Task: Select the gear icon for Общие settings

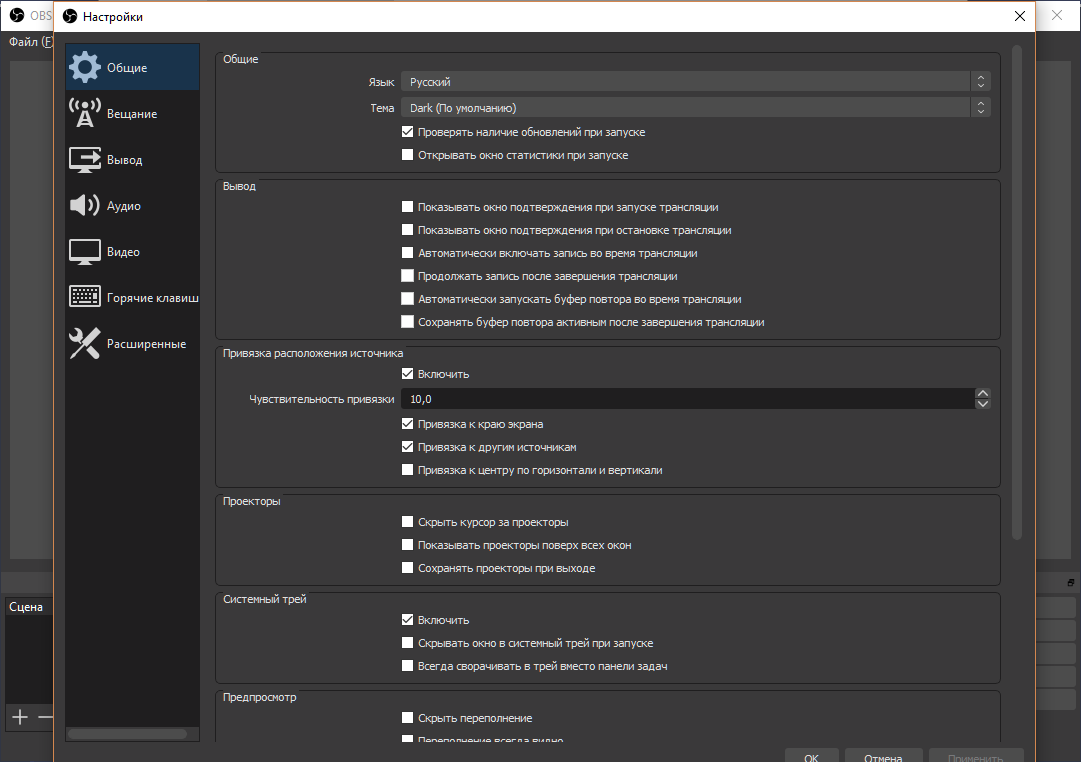Action: 85,67
